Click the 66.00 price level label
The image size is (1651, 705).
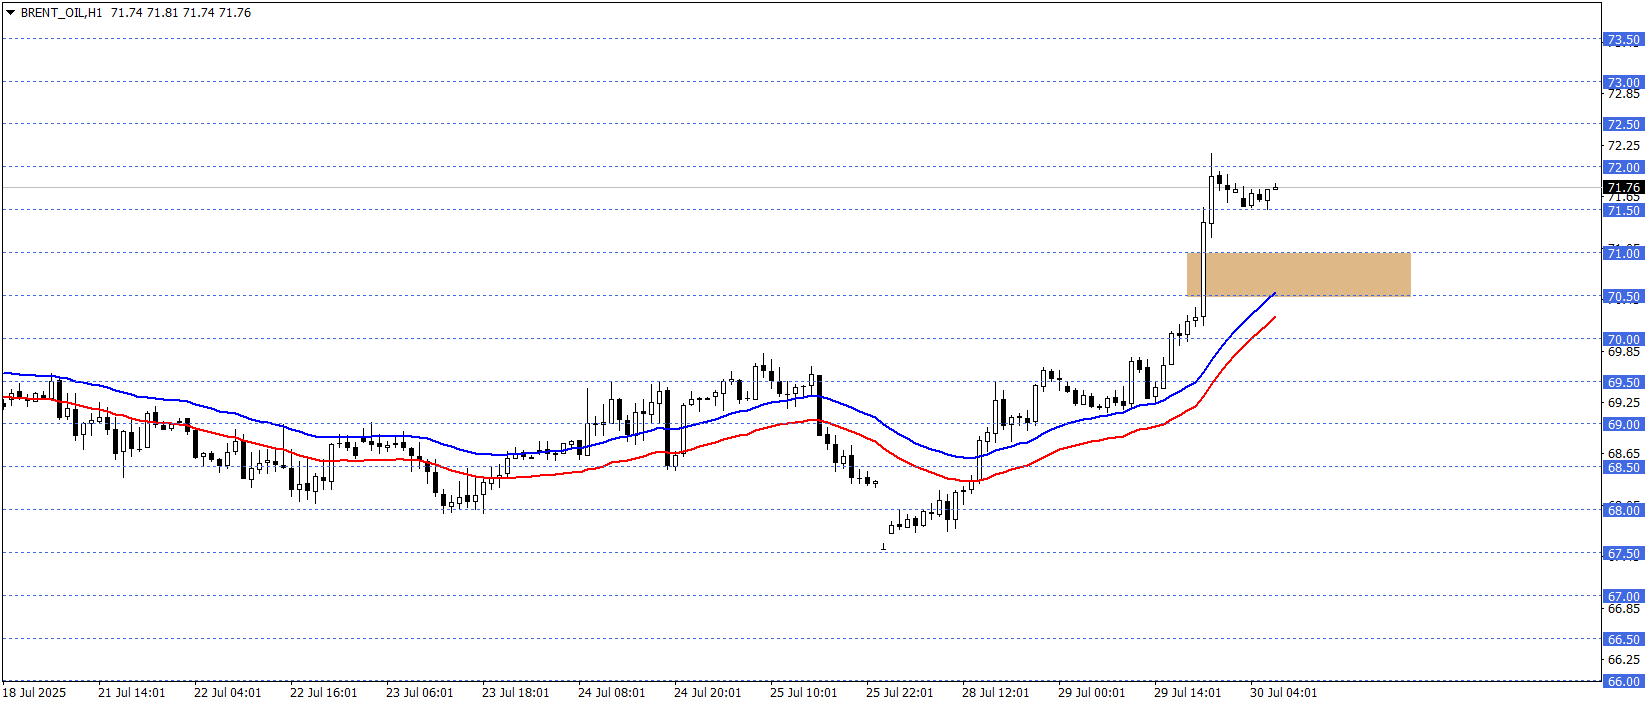coord(1623,681)
